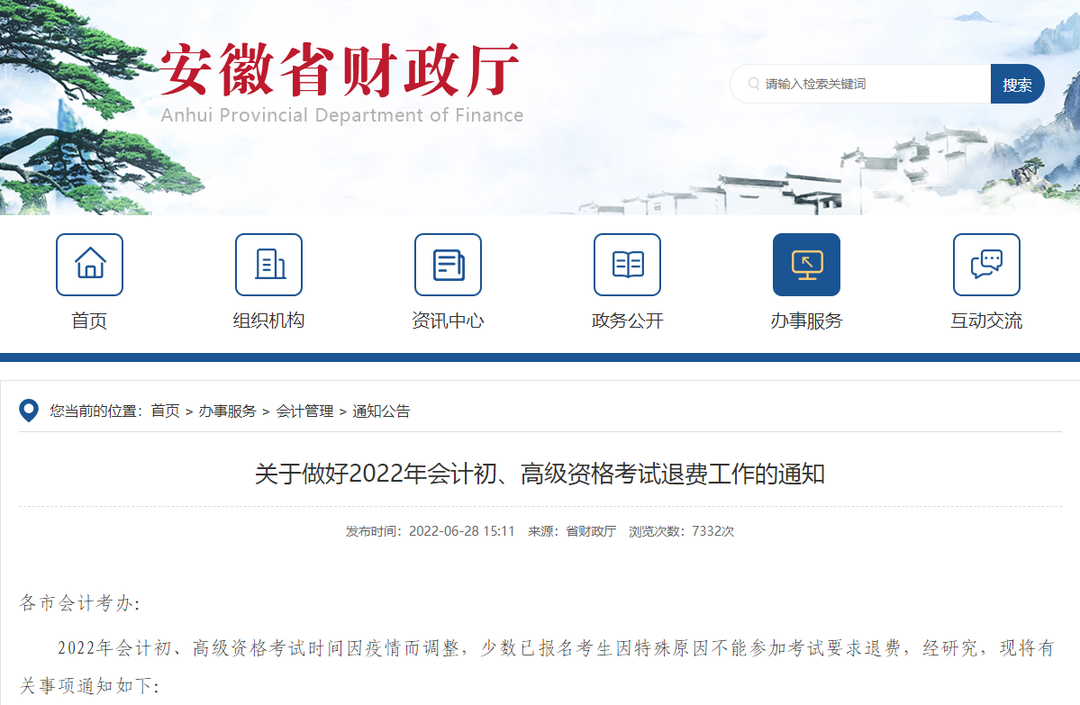The height and width of the screenshot is (705, 1080).
Task: Click the 首页 home icon
Action: [x=90, y=264]
